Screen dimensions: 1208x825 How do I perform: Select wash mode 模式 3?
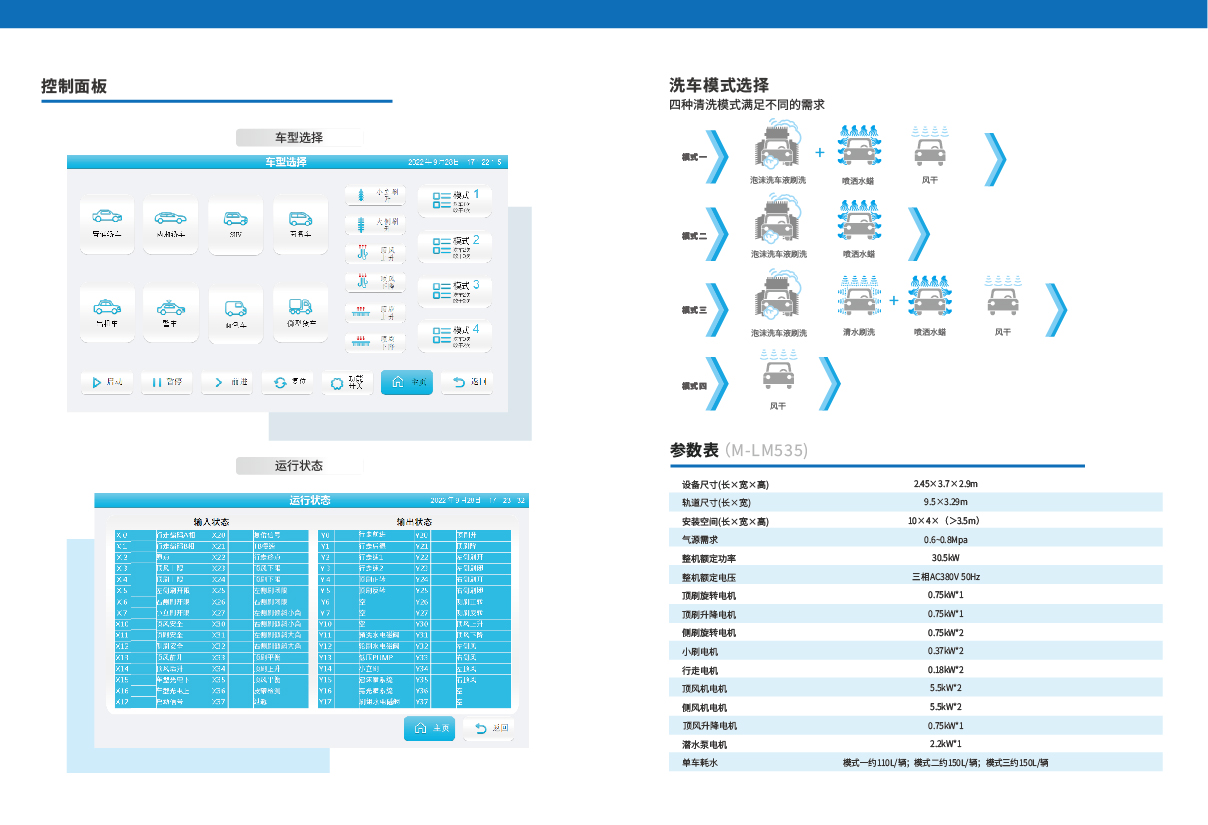coord(455,290)
